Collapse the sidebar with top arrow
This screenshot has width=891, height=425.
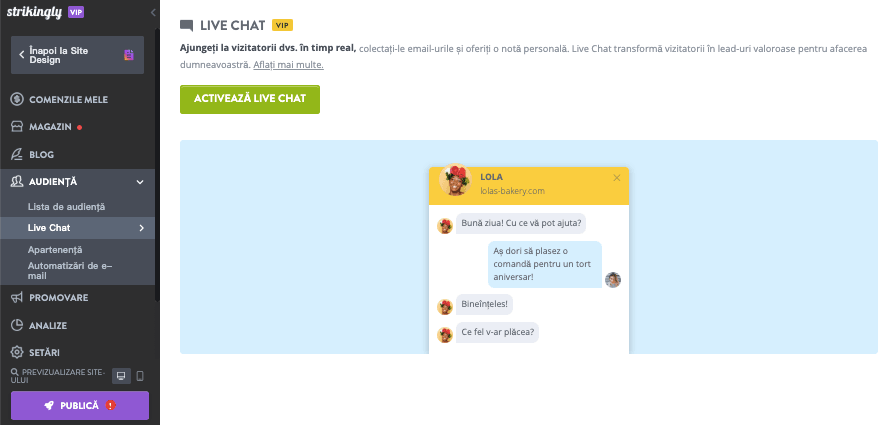point(153,12)
